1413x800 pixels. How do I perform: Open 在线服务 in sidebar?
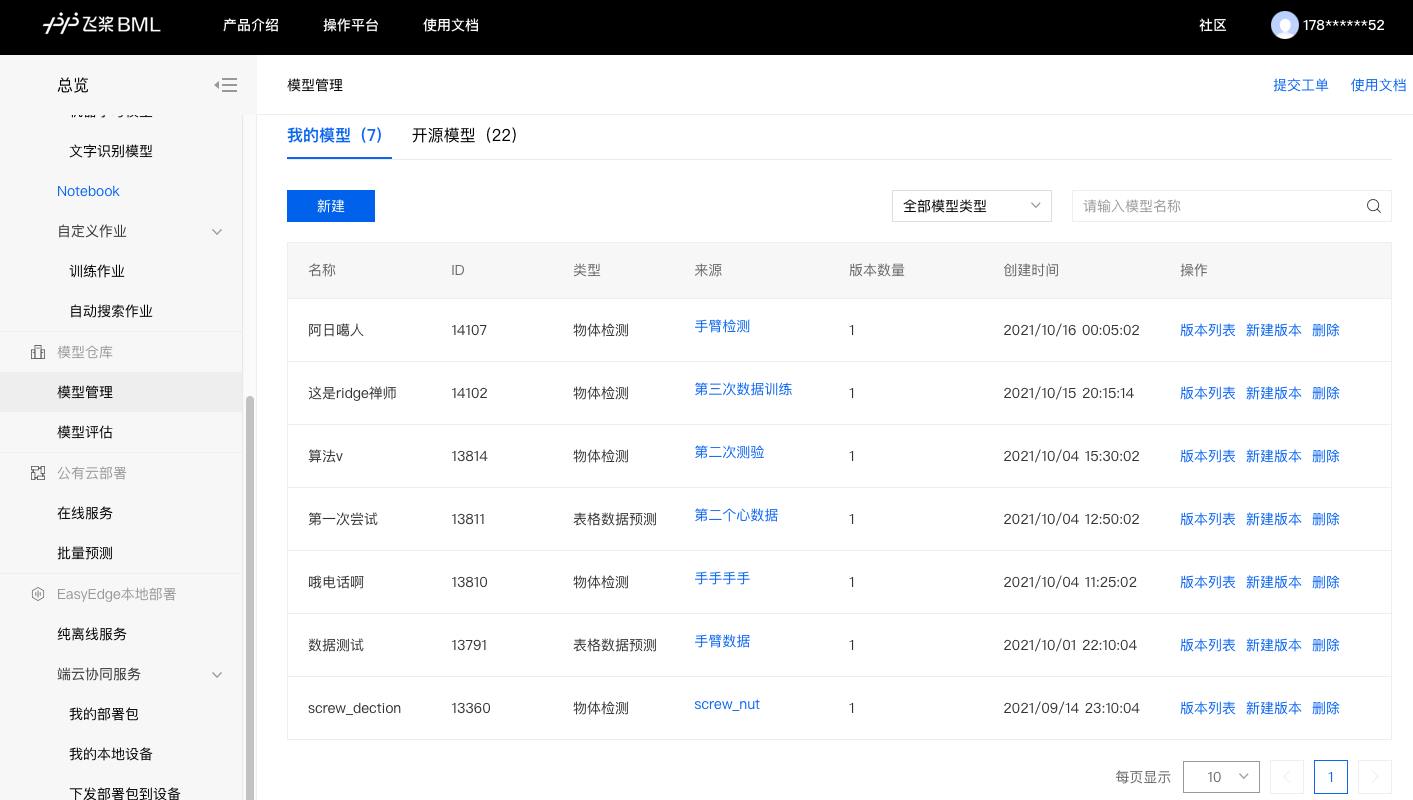(x=85, y=513)
